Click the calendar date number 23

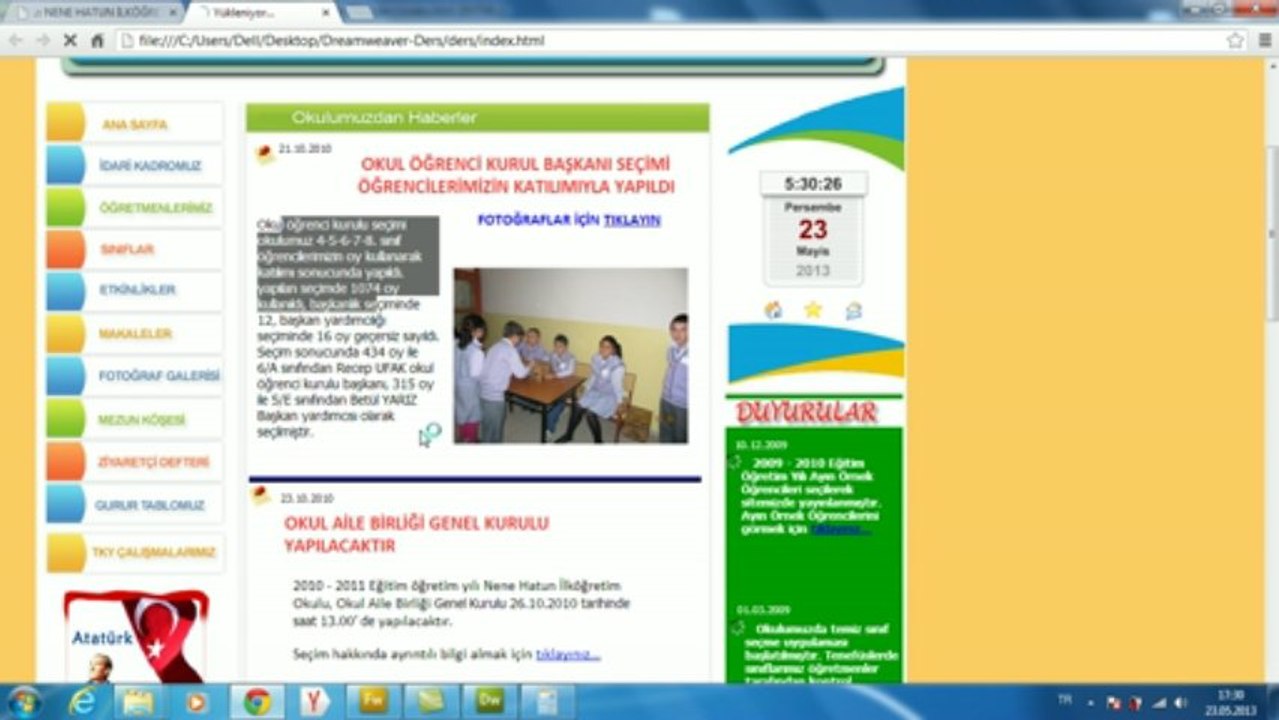click(x=813, y=229)
